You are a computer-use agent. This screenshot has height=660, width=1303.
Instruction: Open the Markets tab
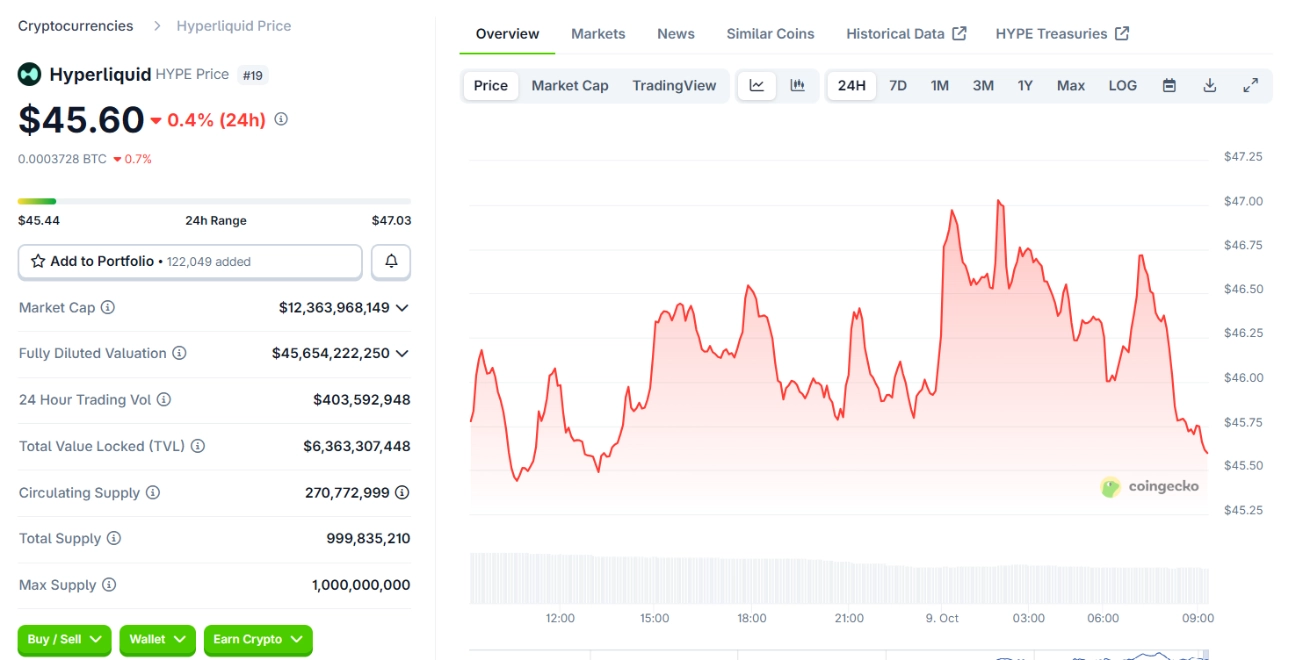click(598, 34)
